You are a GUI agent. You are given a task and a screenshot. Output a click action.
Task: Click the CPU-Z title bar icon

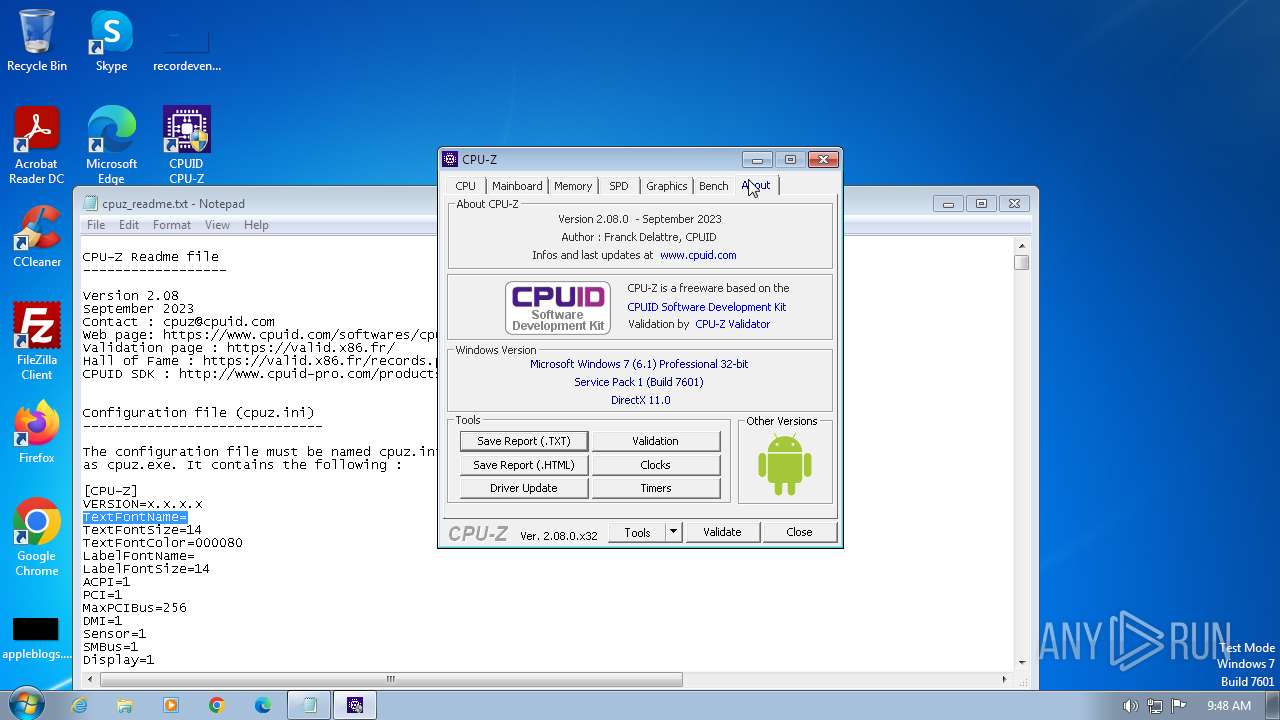451,159
